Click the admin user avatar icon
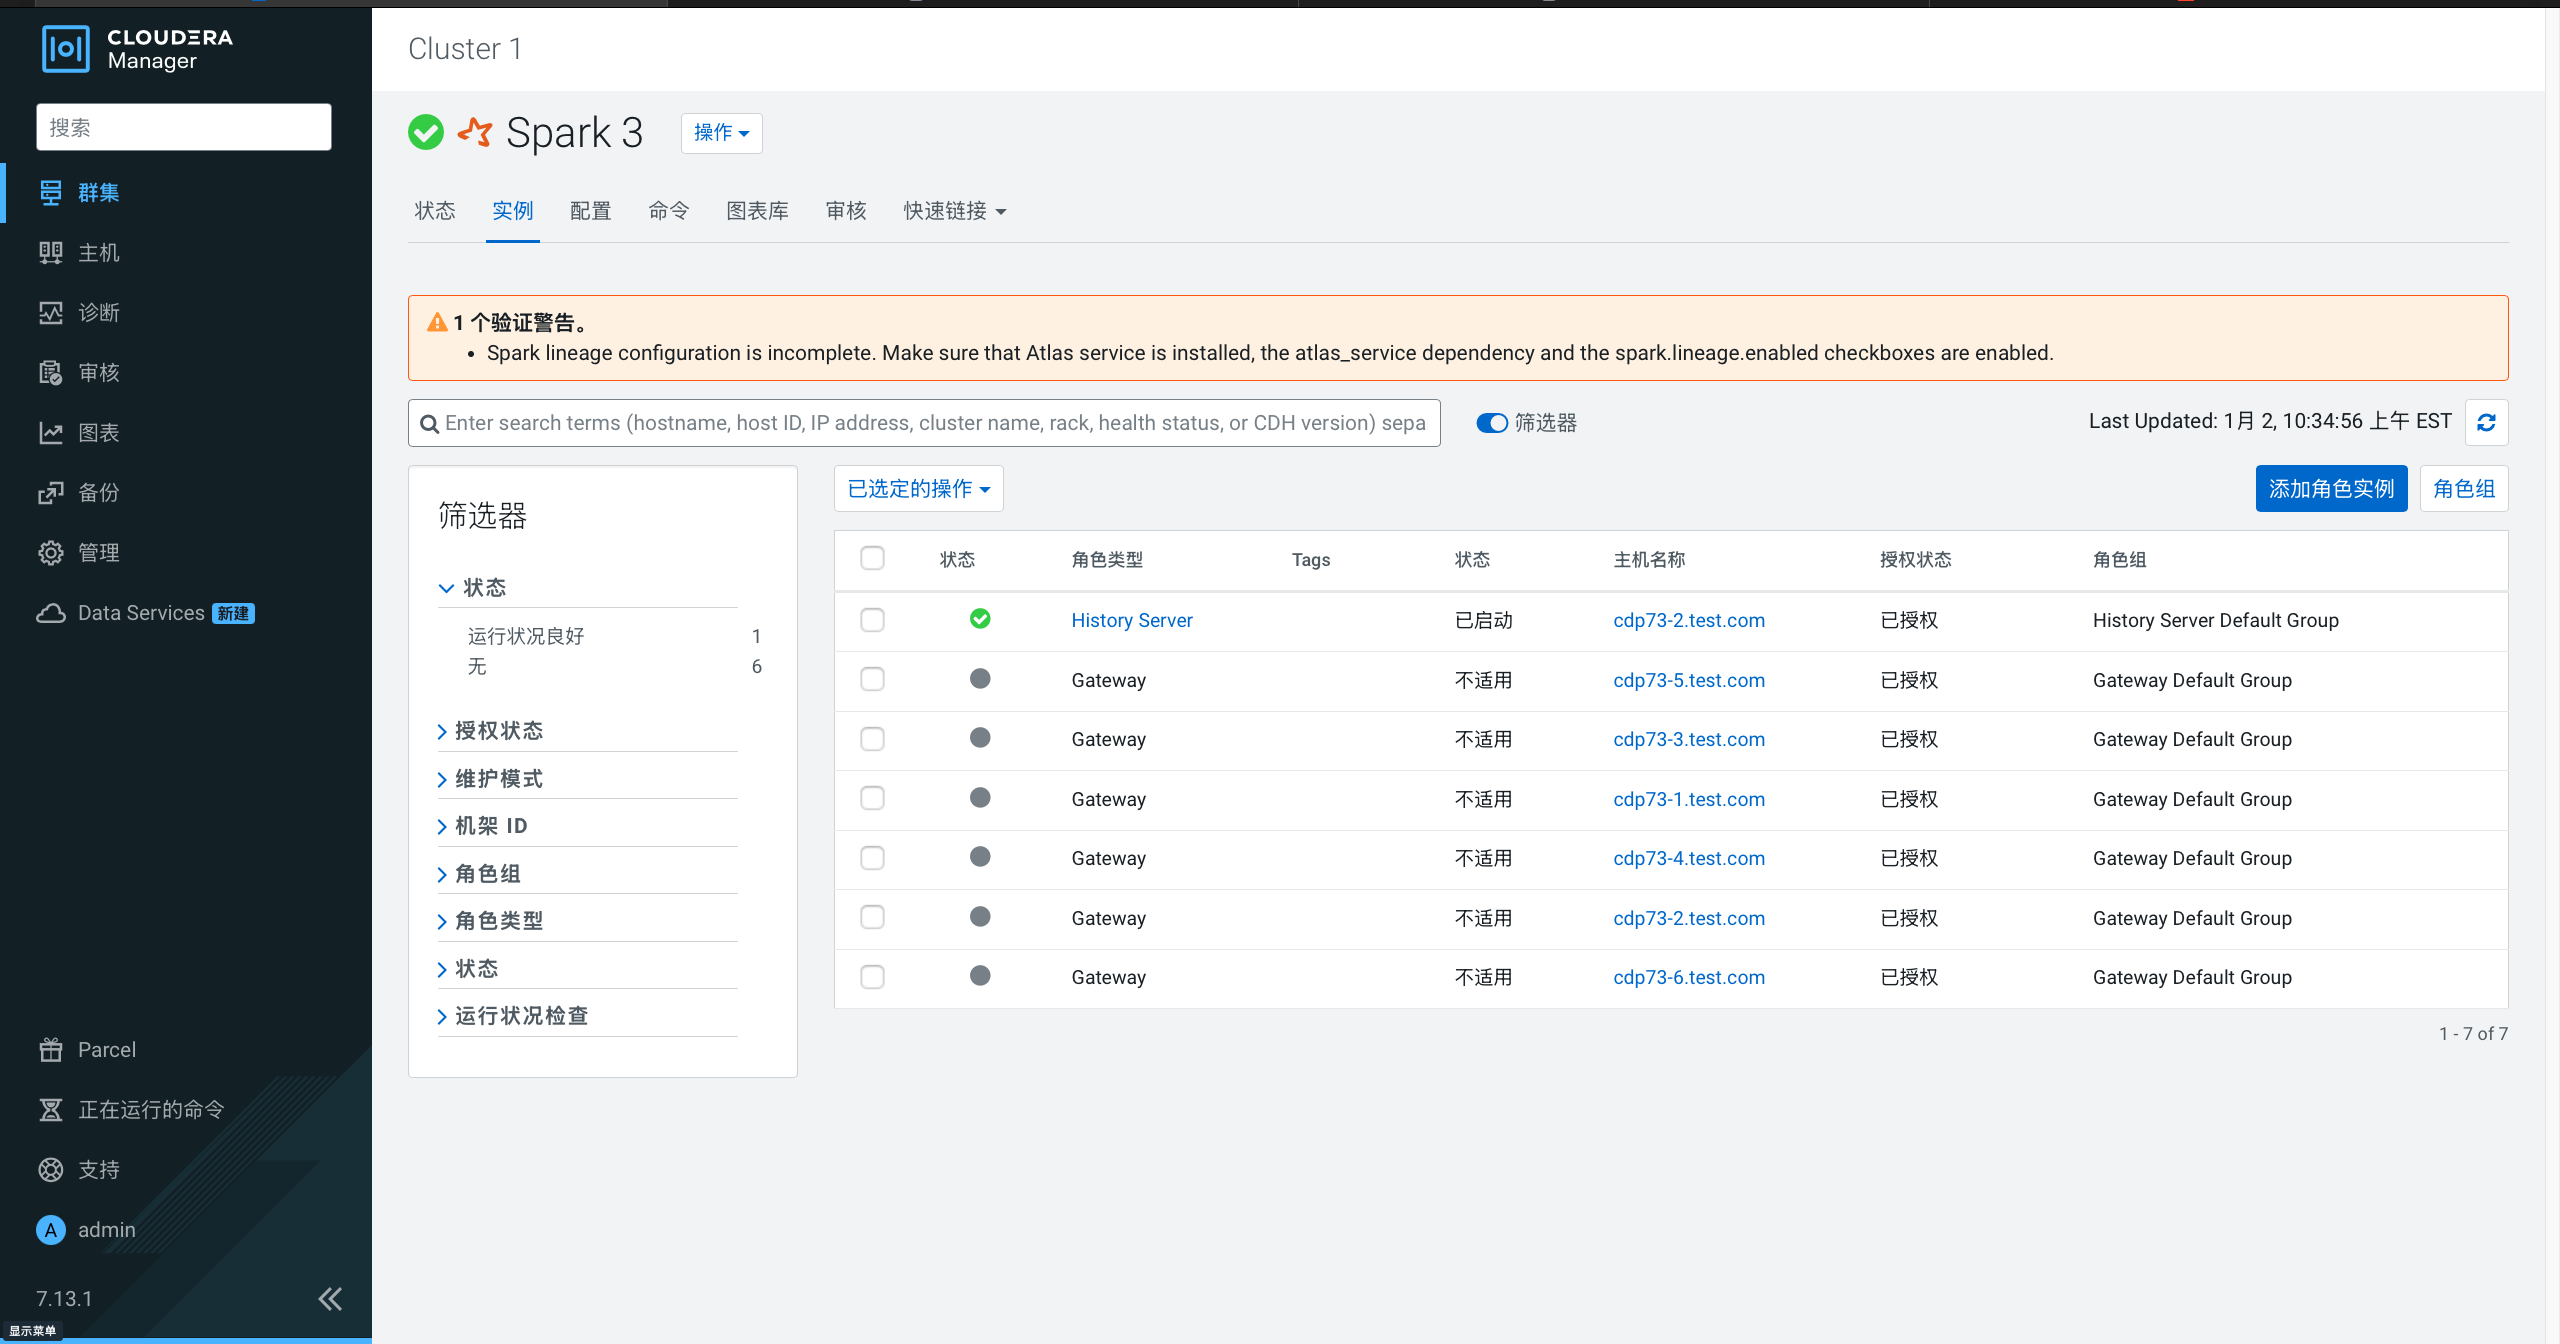 (50, 1230)
